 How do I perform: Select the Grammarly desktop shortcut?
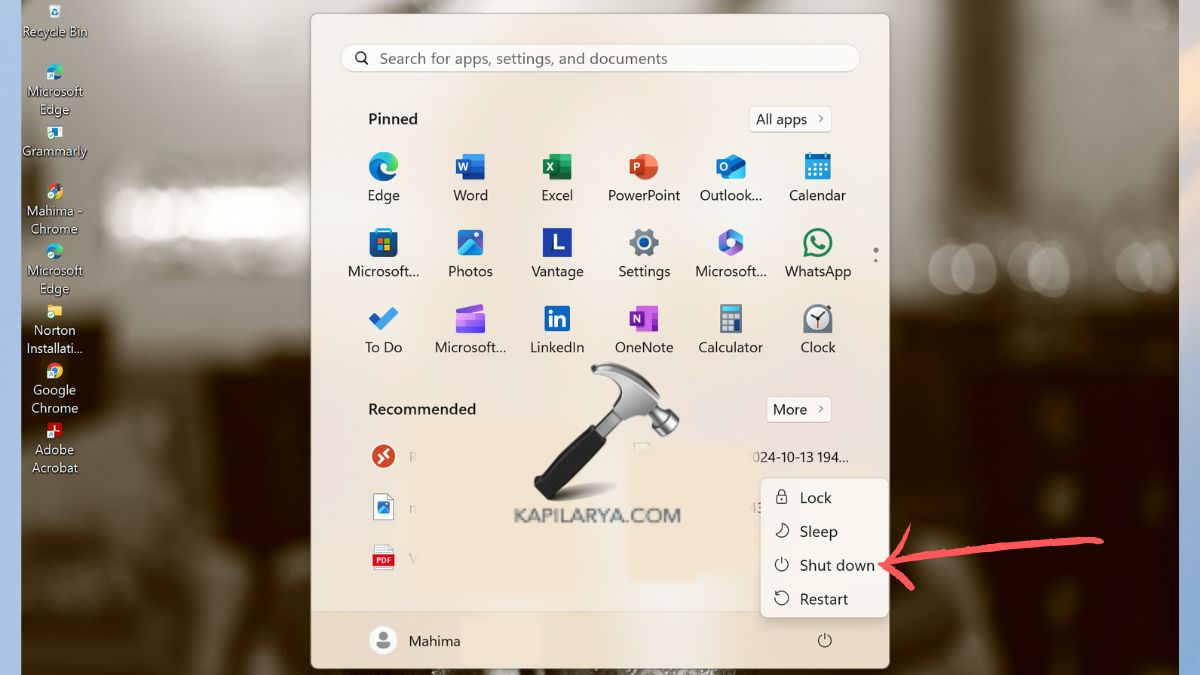click(x=55, y=142)
